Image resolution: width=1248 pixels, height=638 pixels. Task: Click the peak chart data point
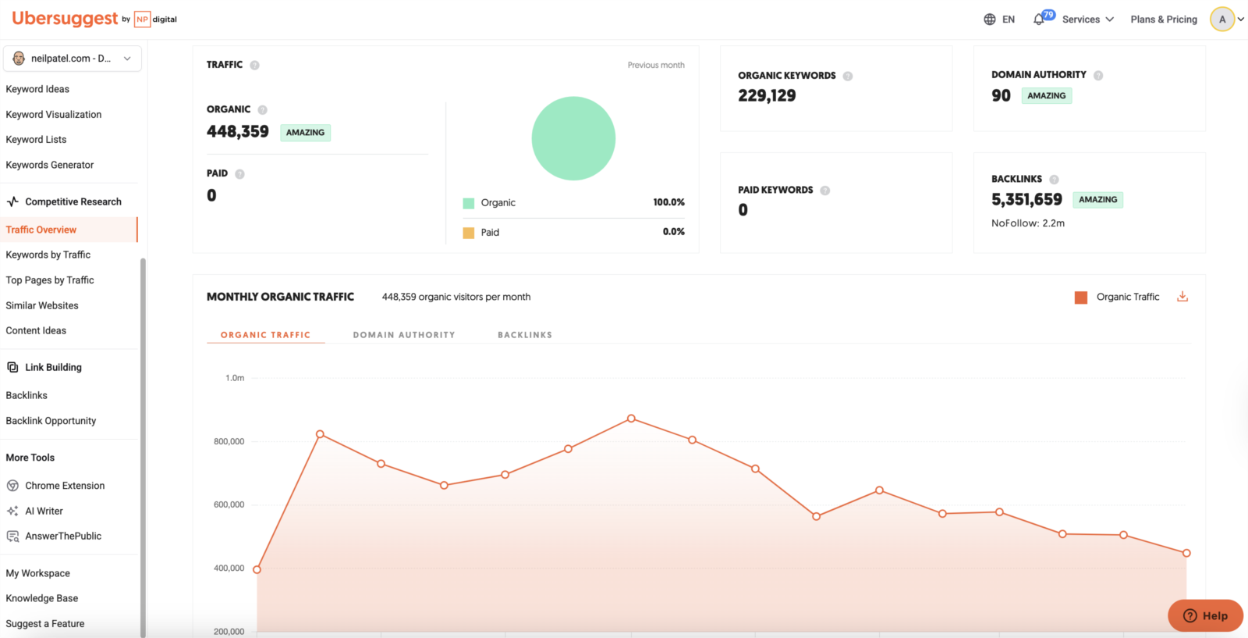[631, 418]
